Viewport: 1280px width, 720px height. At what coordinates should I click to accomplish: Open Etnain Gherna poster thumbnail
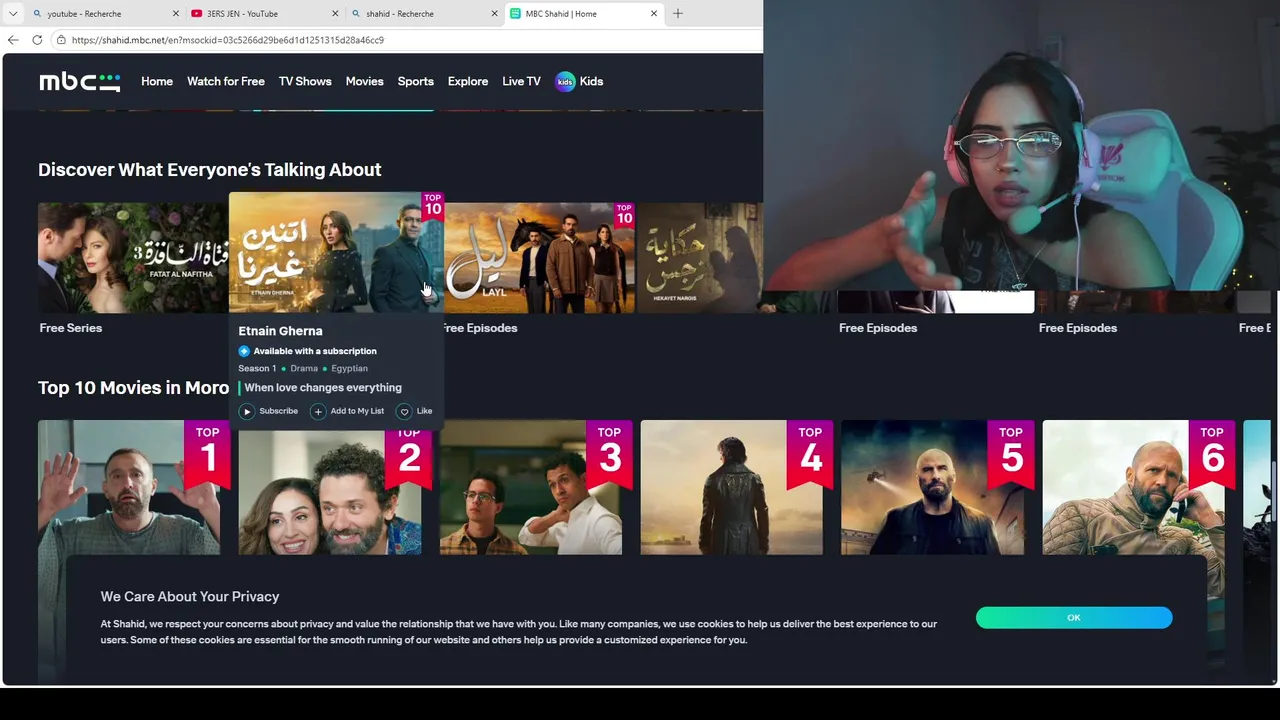click(x=336, y=252)
